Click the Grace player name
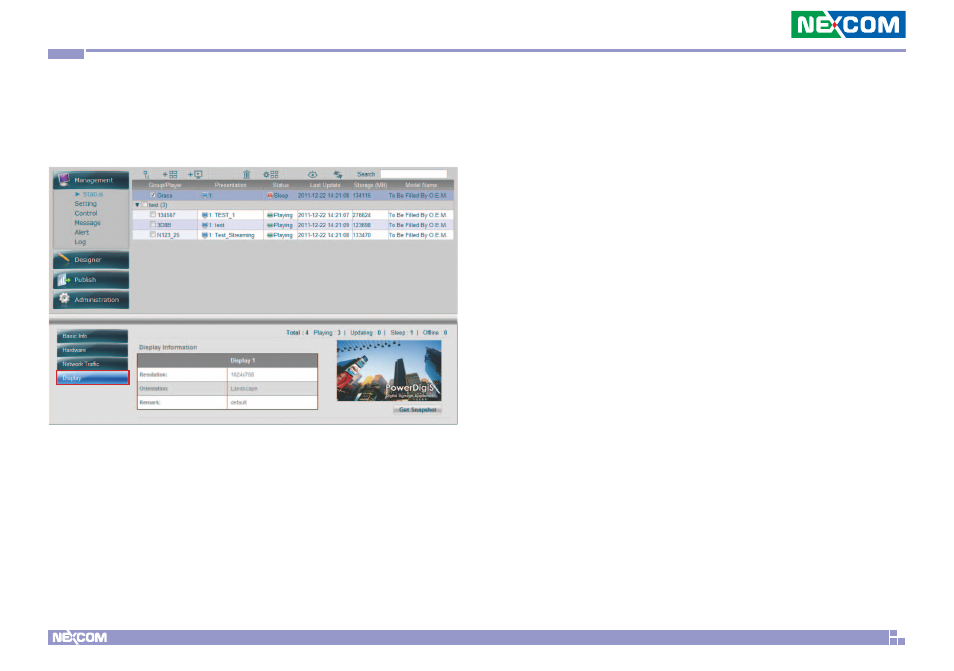Viewport: 954px width, 671px height. [165, 196]
